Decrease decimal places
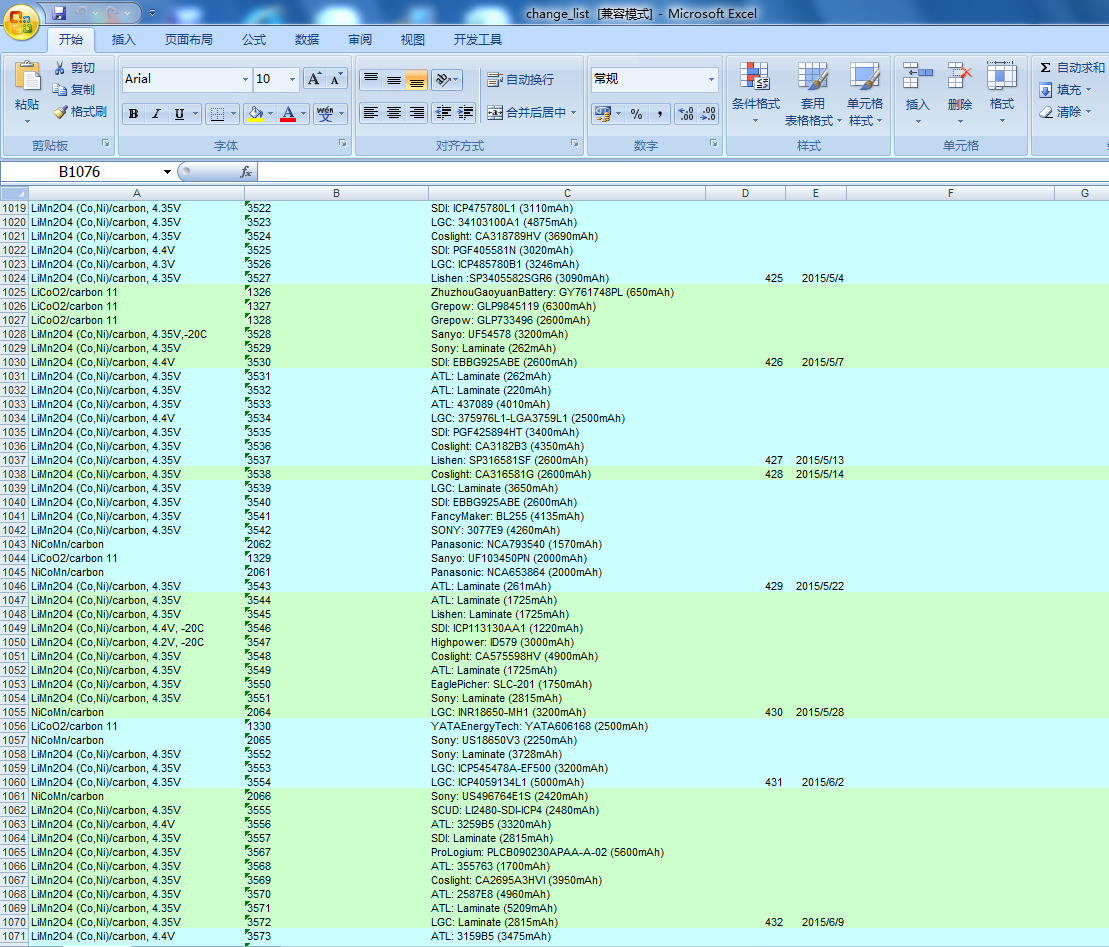The height and width of the screenshot is (947, 1109). click(708, 113)
